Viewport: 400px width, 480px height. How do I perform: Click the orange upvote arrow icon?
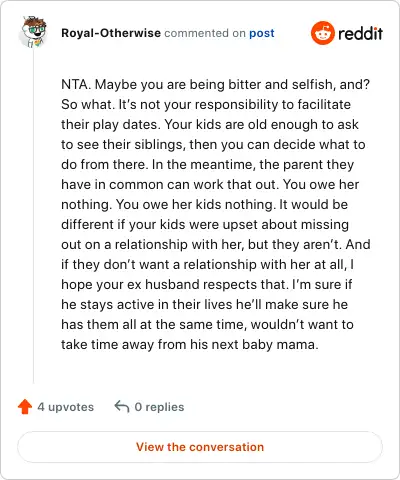(x=25, y=407)
